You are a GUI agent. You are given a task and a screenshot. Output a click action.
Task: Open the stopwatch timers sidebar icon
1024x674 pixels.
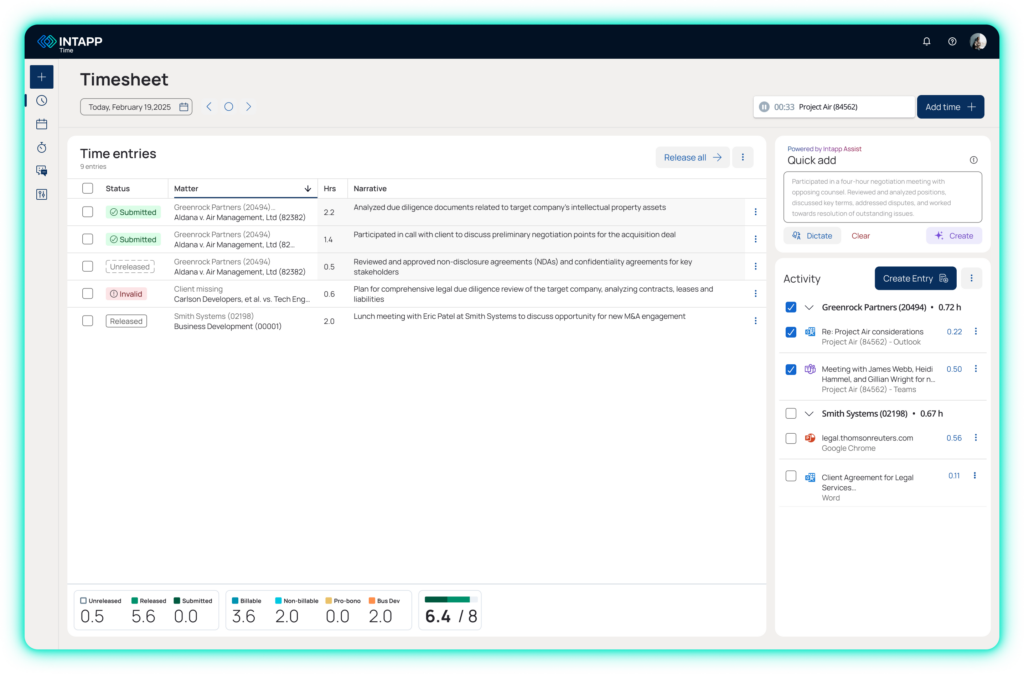click(41, 147)
